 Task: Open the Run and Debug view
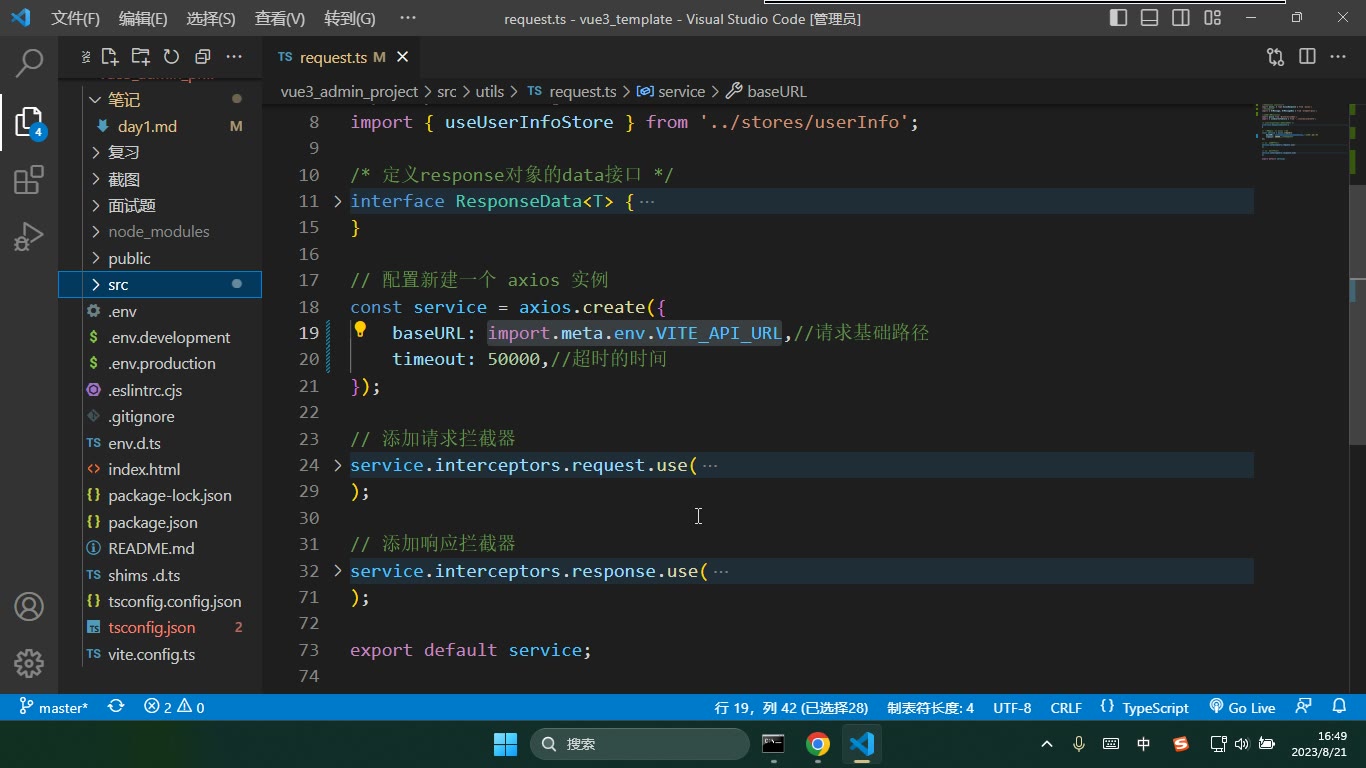click(30, 237)
